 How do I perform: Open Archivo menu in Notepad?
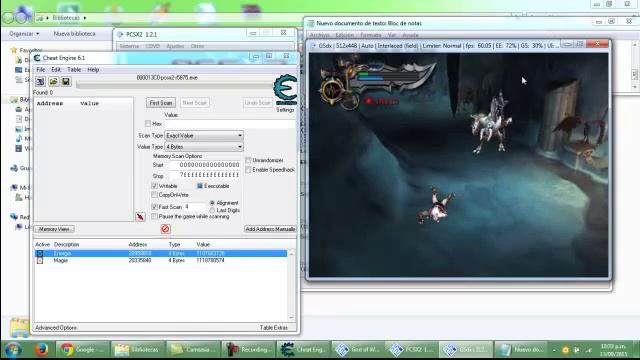(x=320, y=36)
